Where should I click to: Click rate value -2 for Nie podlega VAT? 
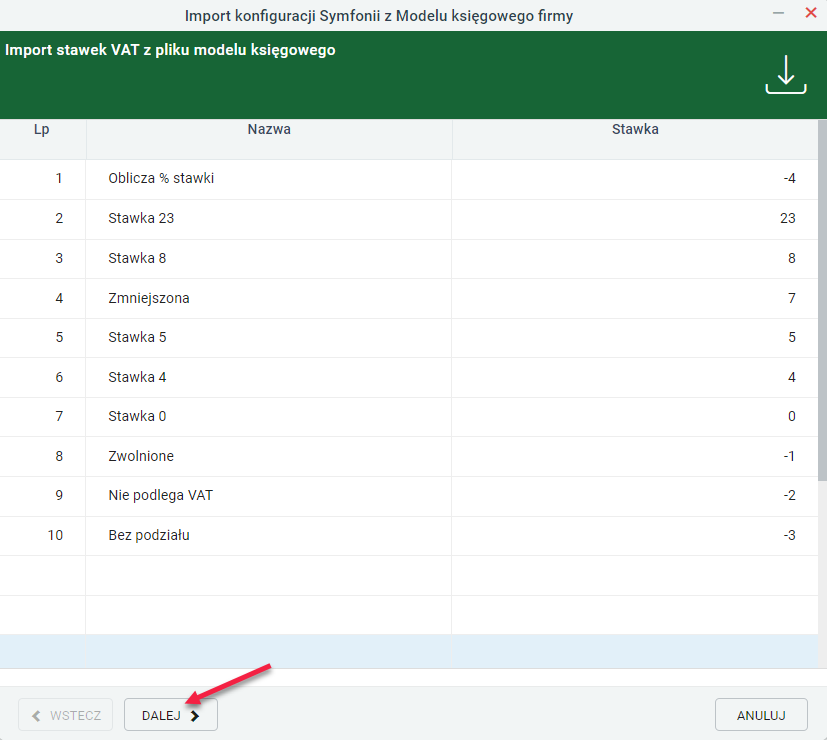coord(789,496)
